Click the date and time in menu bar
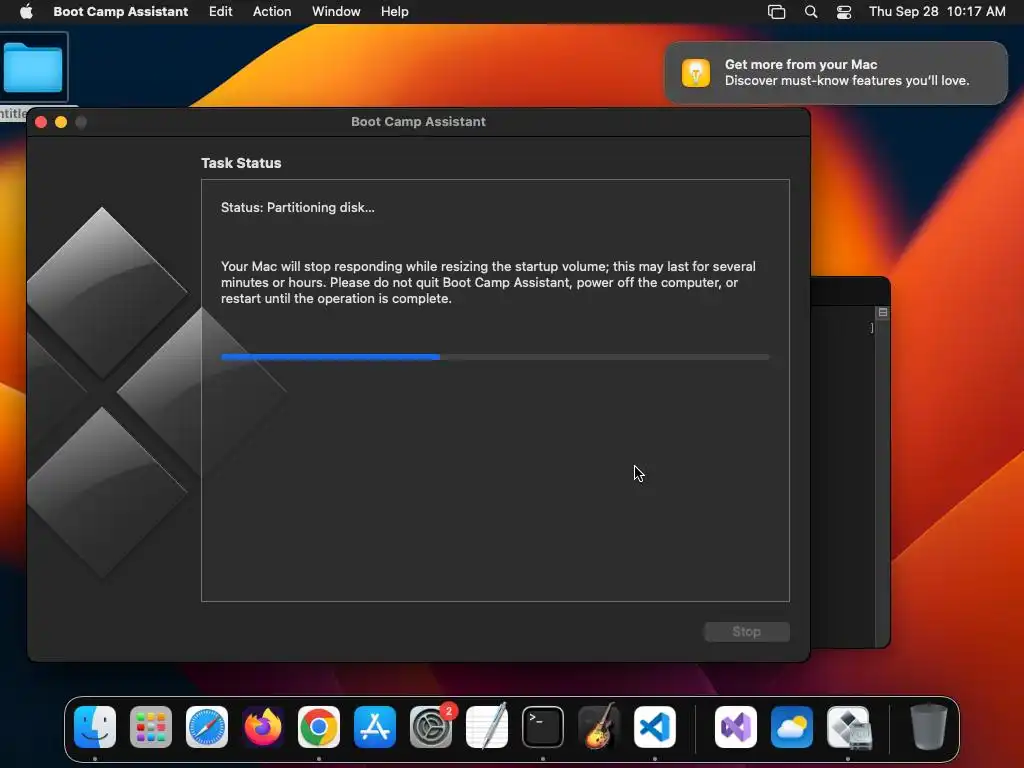The width and height of the screenshot is (1024, 768). tap(936, 11)
